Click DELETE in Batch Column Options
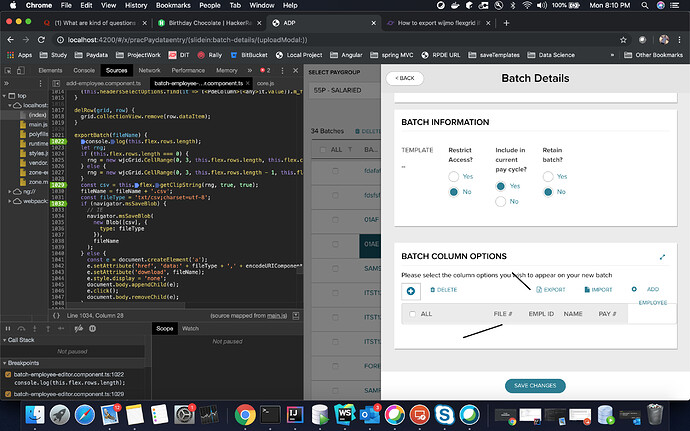The image size is (690, 431). click(x=444, y=290)
